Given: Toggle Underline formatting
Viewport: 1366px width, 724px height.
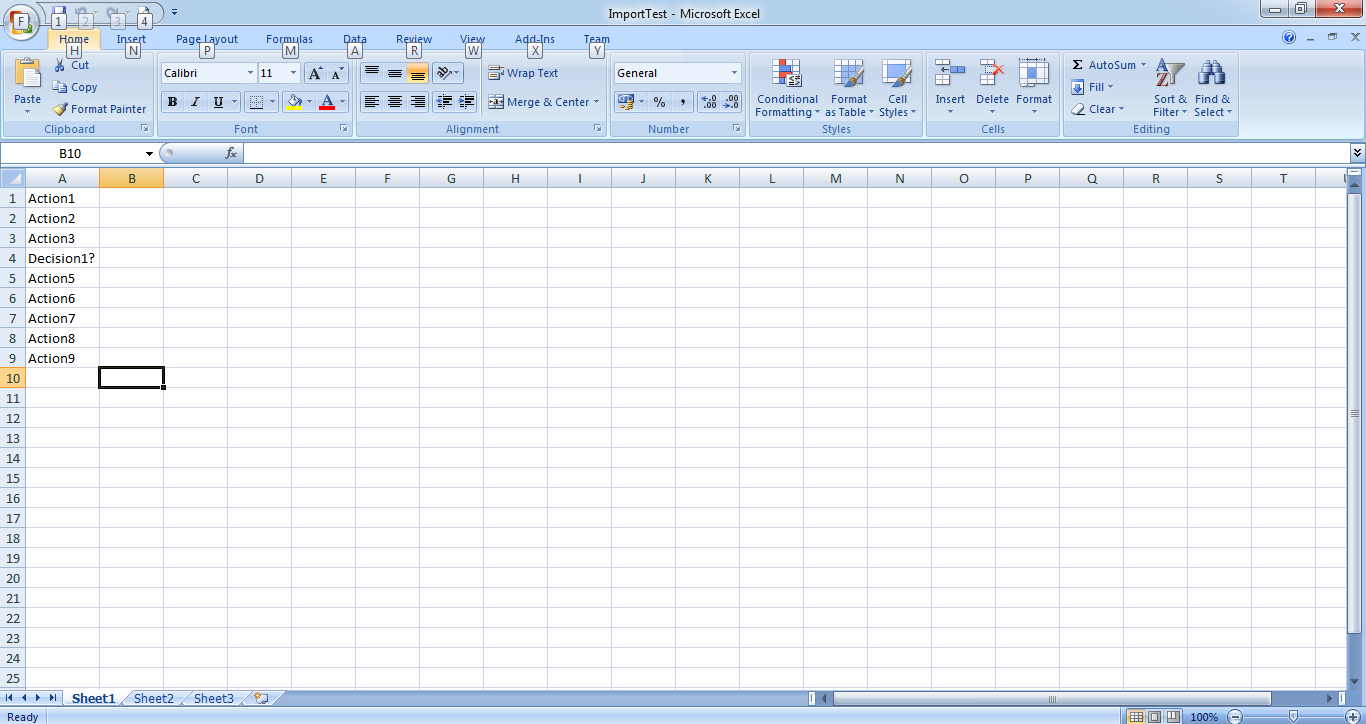Looking at the screenshot, I should pyautogui.click(x=218, y=102).
